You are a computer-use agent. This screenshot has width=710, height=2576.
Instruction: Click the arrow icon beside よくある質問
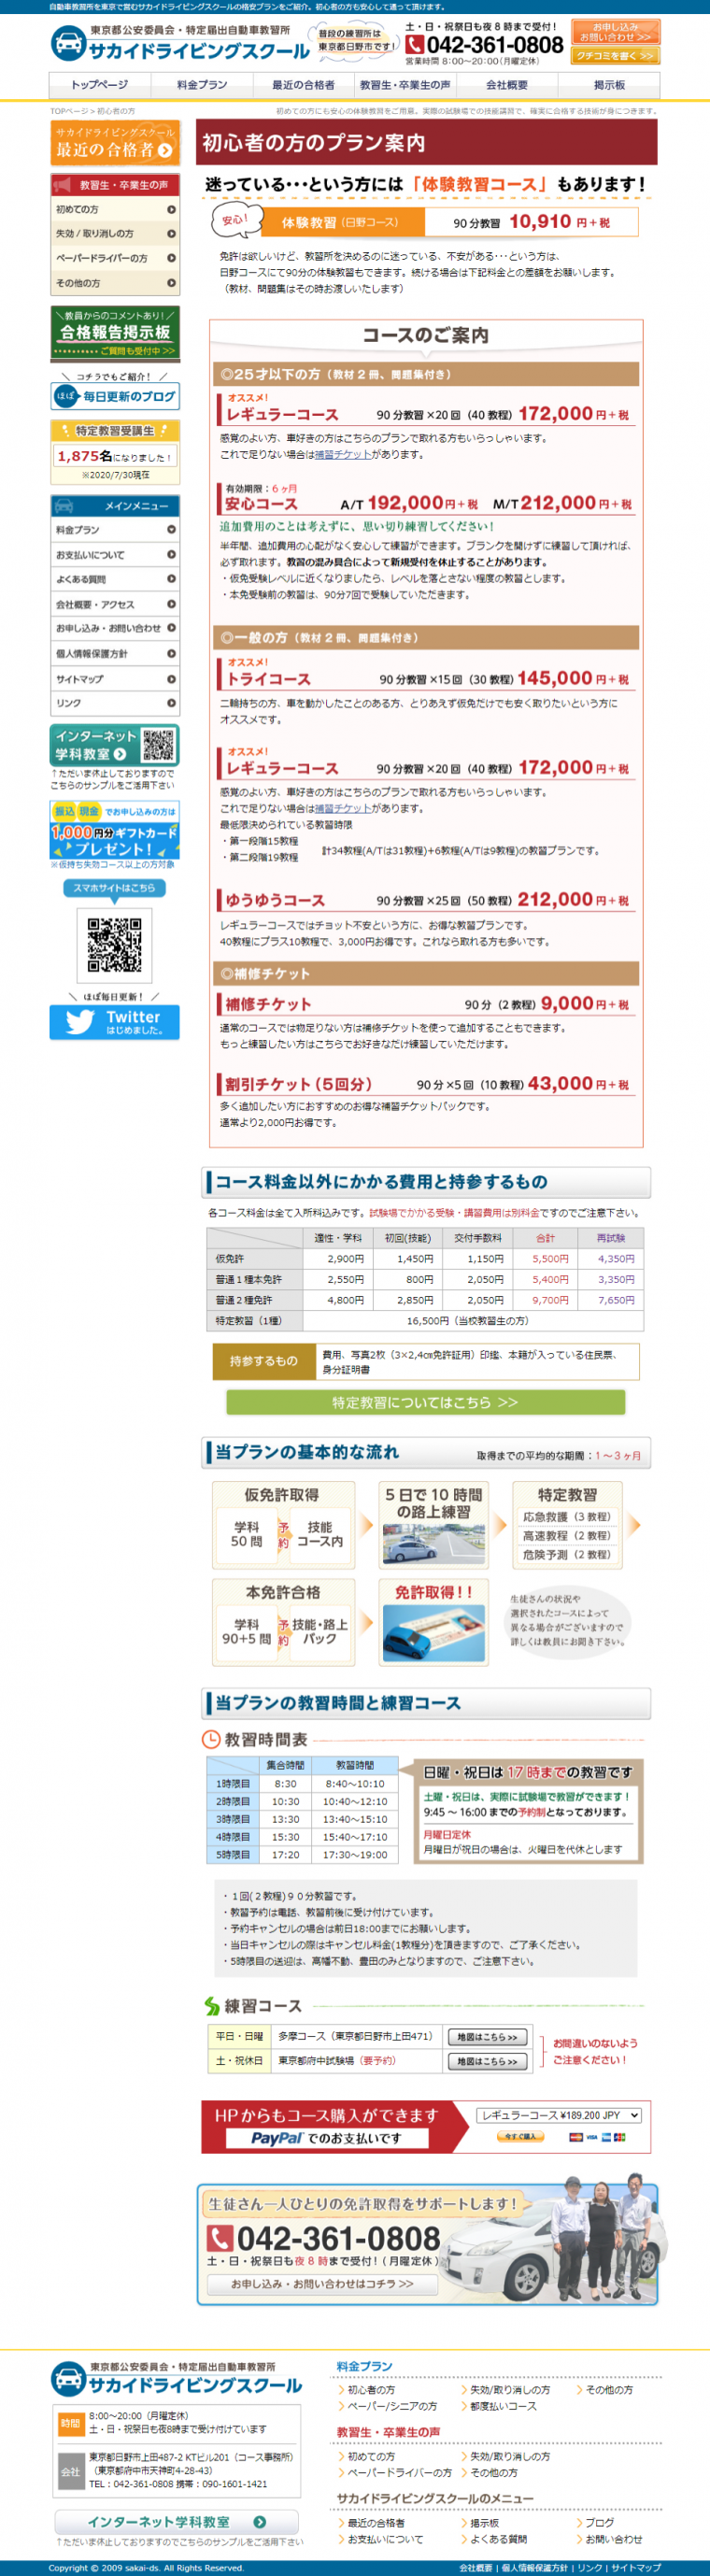pyautogui.click(x=171, y=579)
